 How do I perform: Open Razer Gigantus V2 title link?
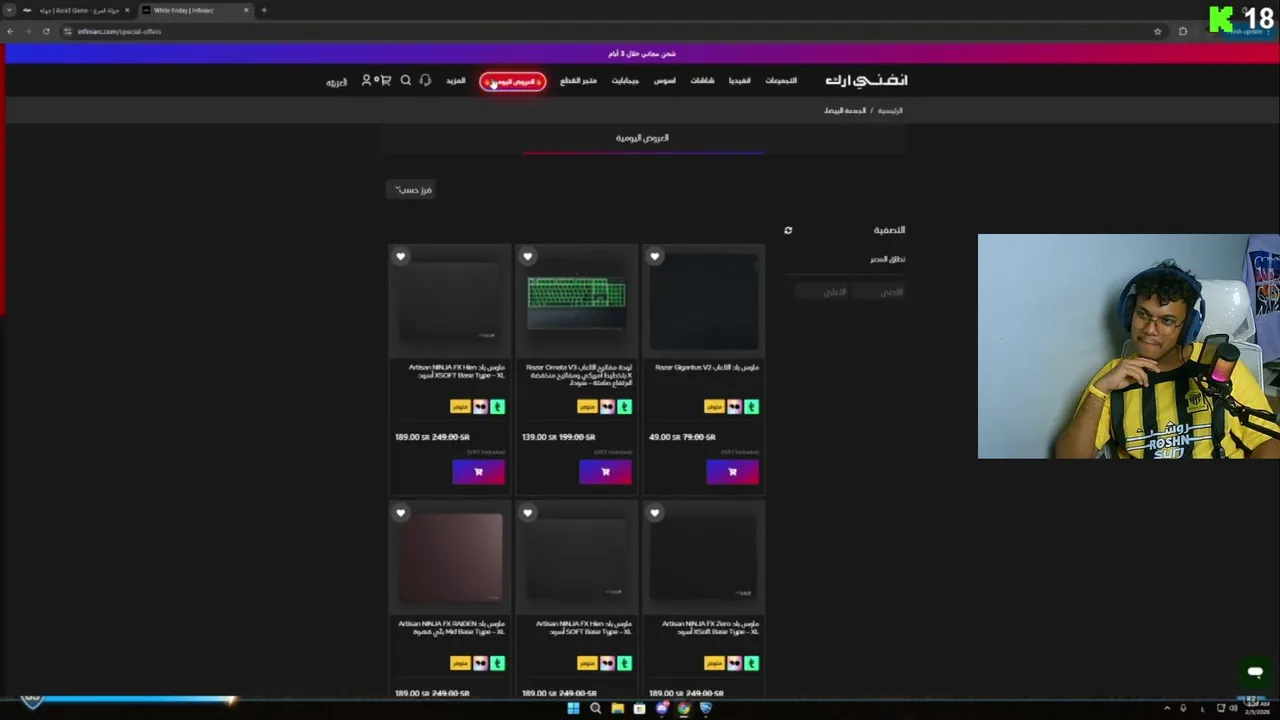(707, 368)
